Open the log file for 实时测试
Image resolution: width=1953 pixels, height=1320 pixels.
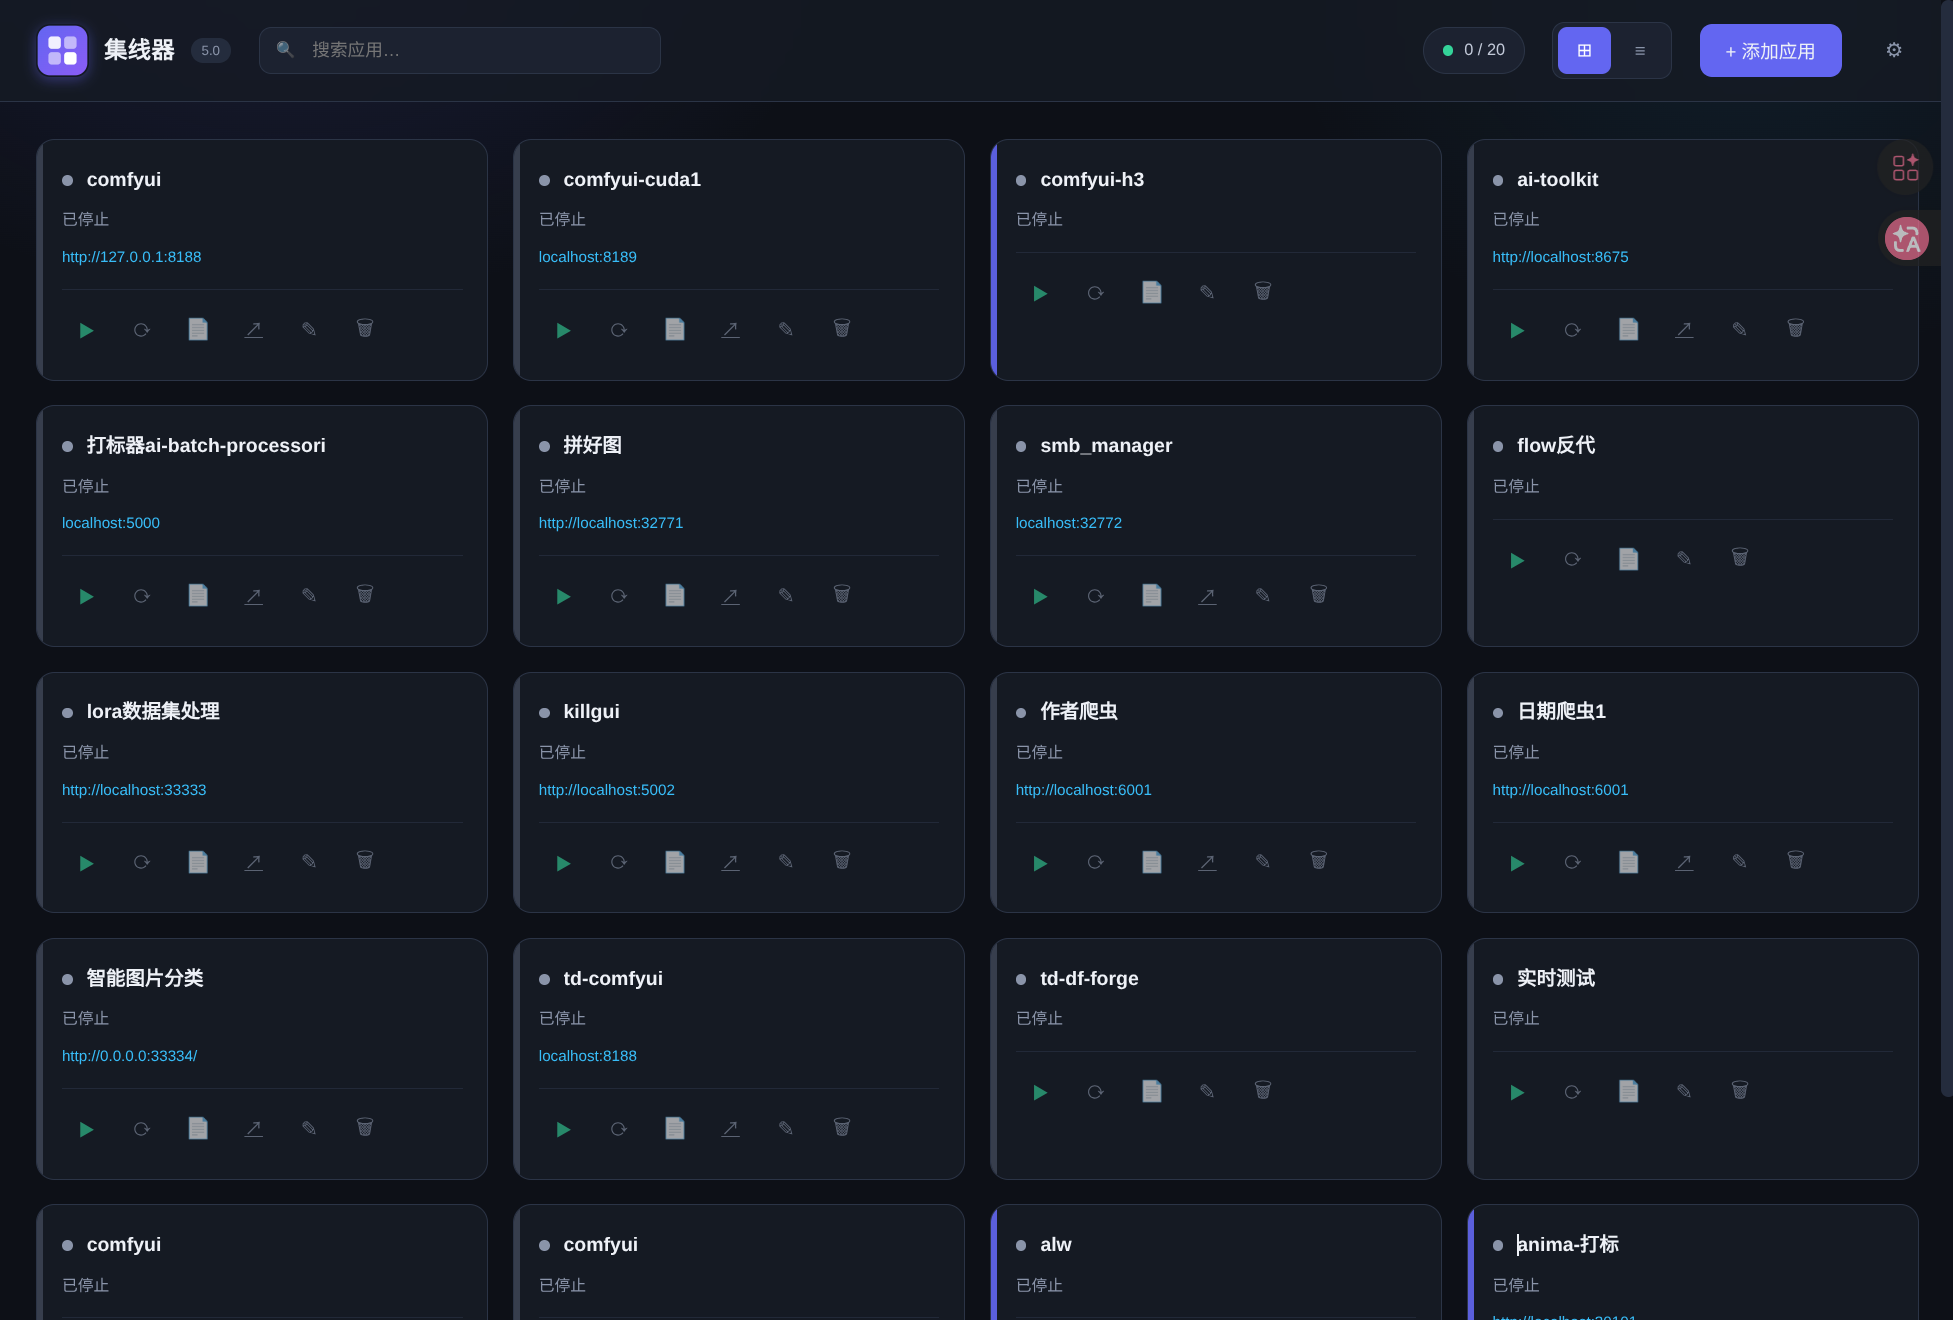1629,1092
